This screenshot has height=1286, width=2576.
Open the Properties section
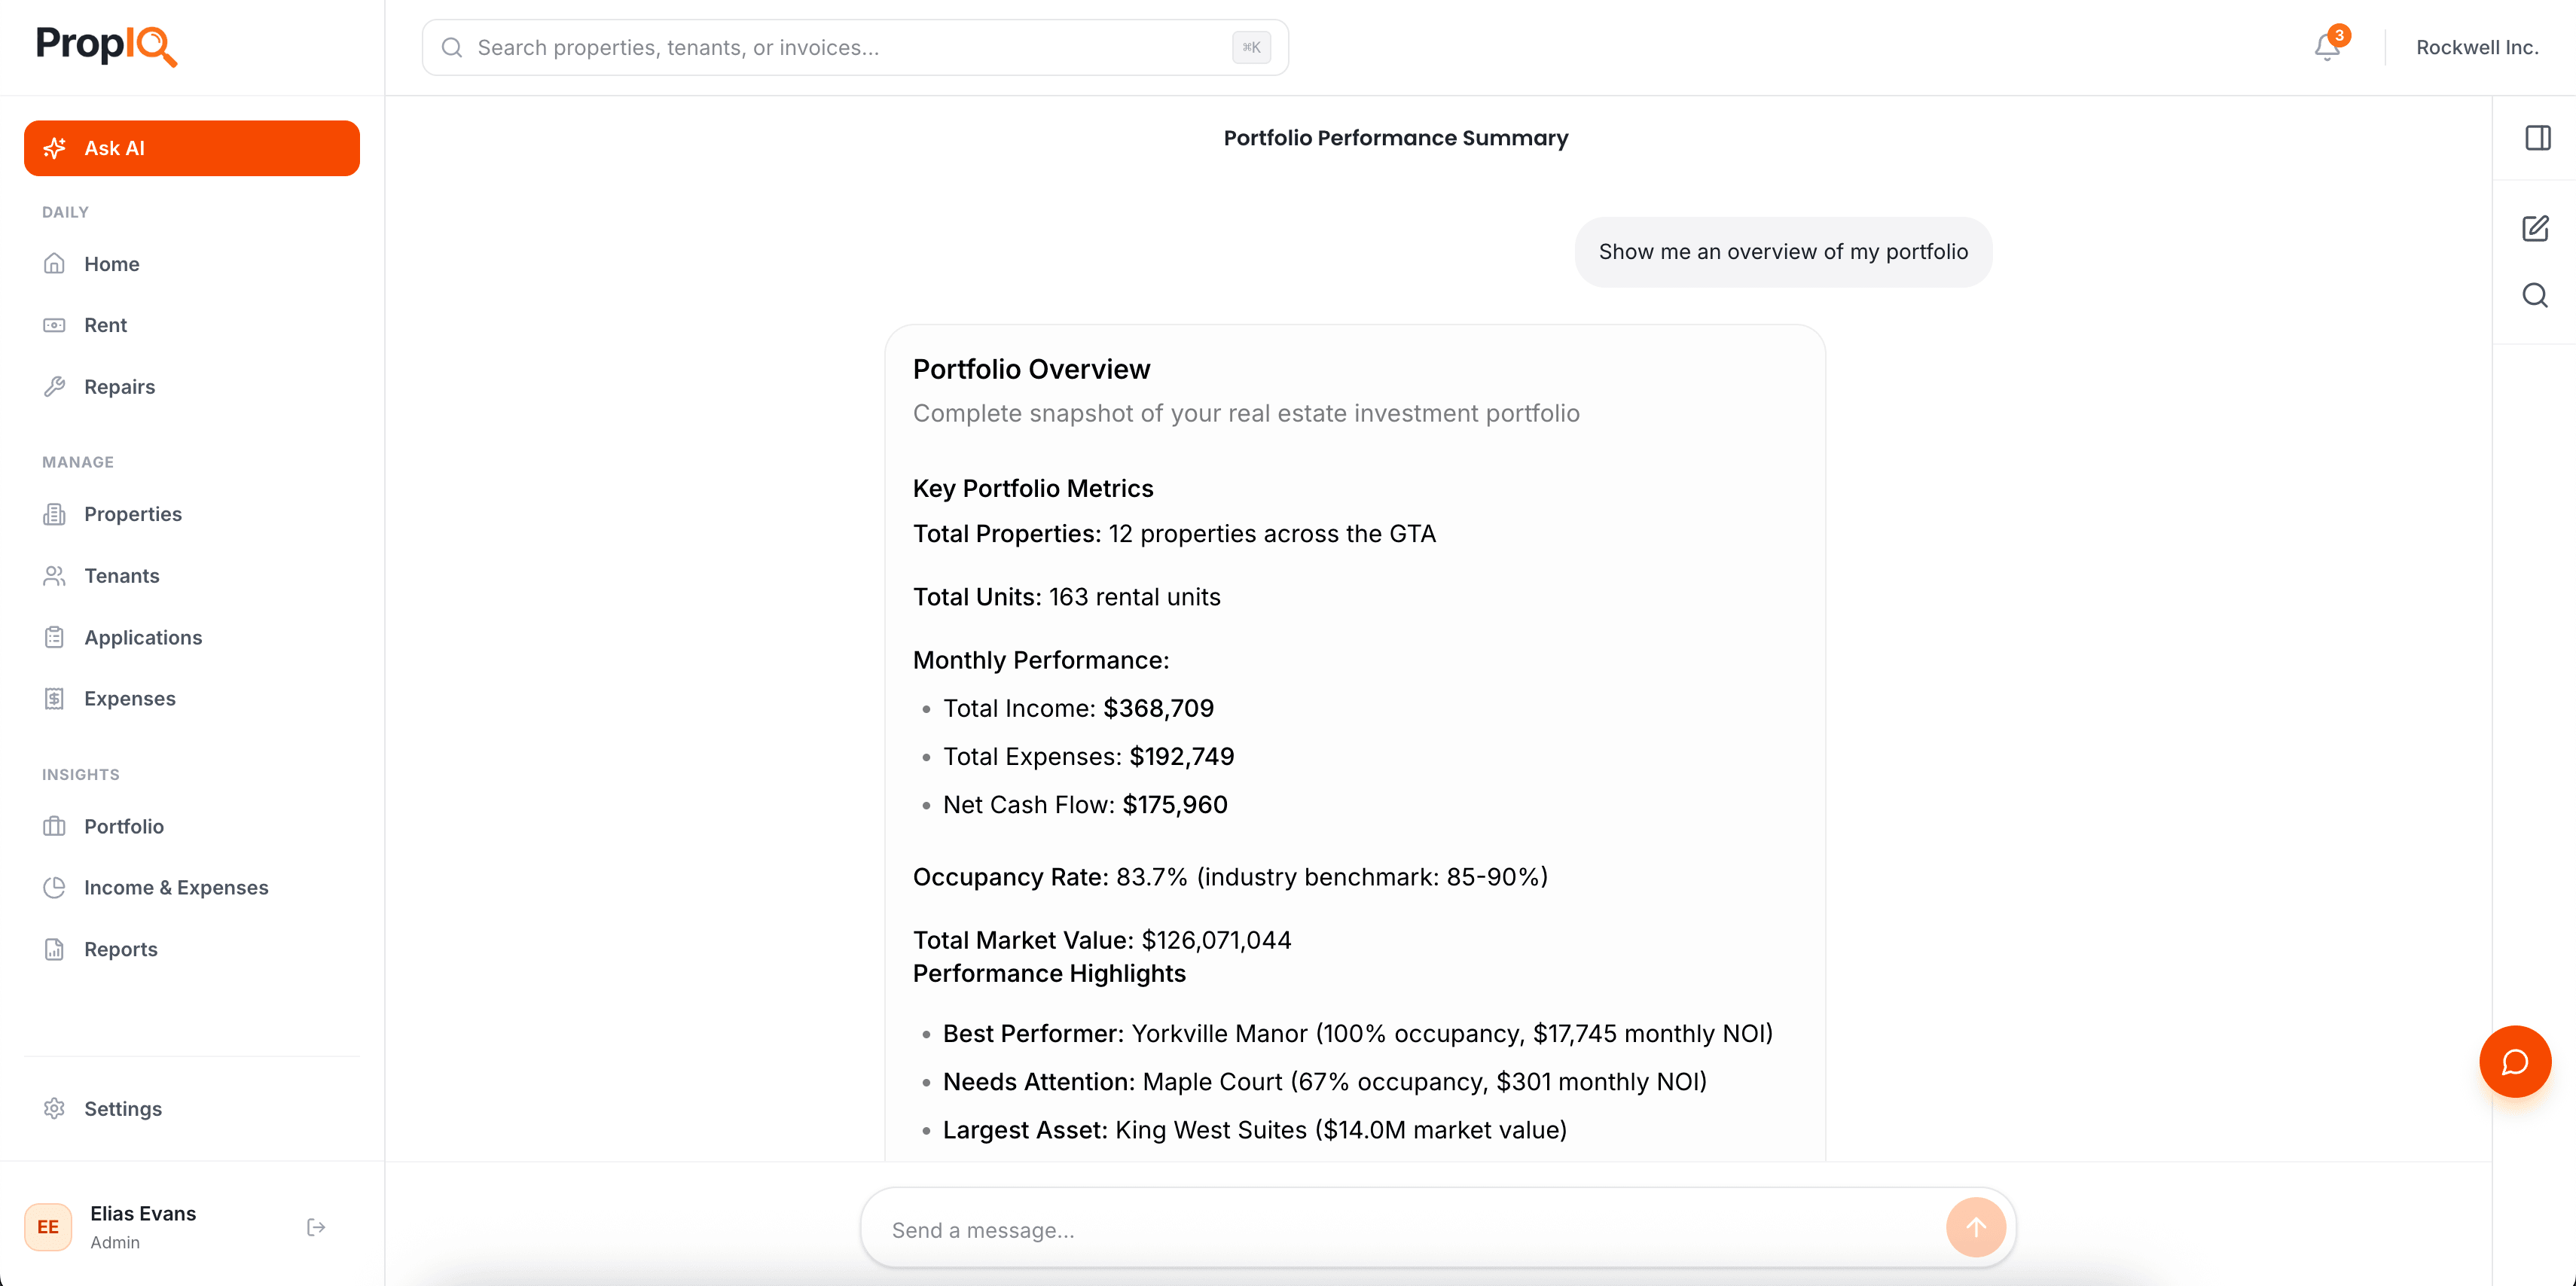[133, 514]
